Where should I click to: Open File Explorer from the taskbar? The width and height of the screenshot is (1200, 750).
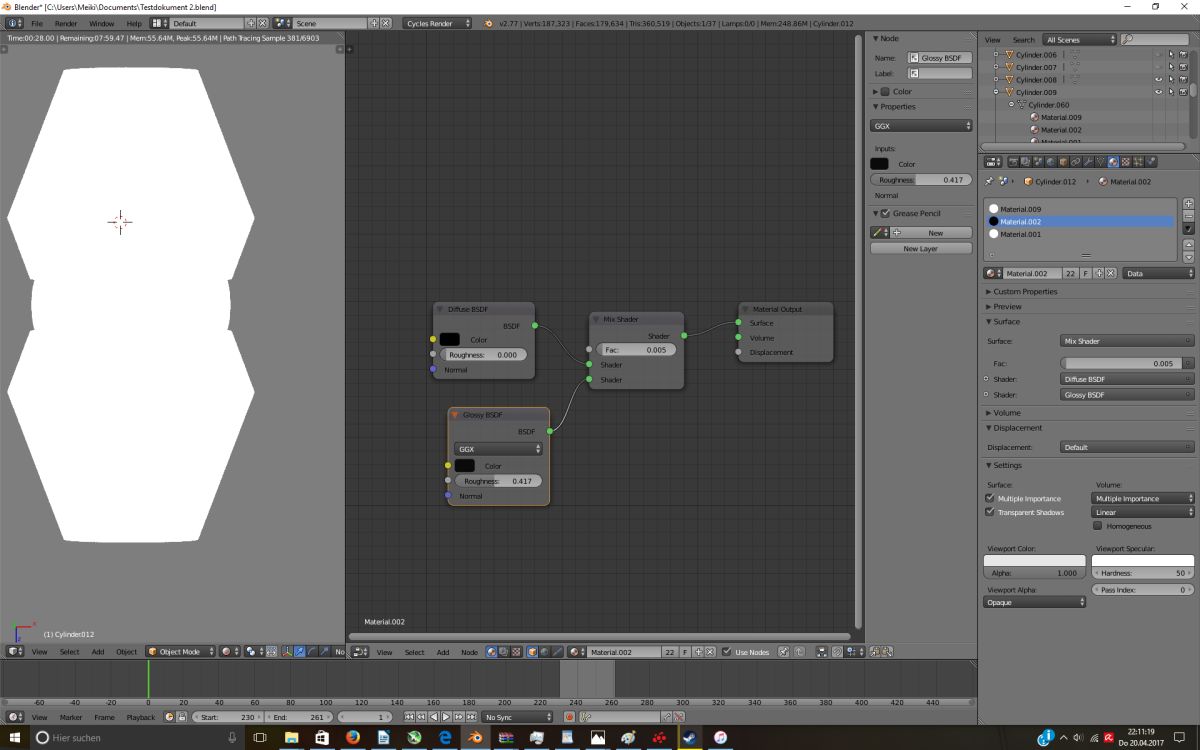click(291, 737)
